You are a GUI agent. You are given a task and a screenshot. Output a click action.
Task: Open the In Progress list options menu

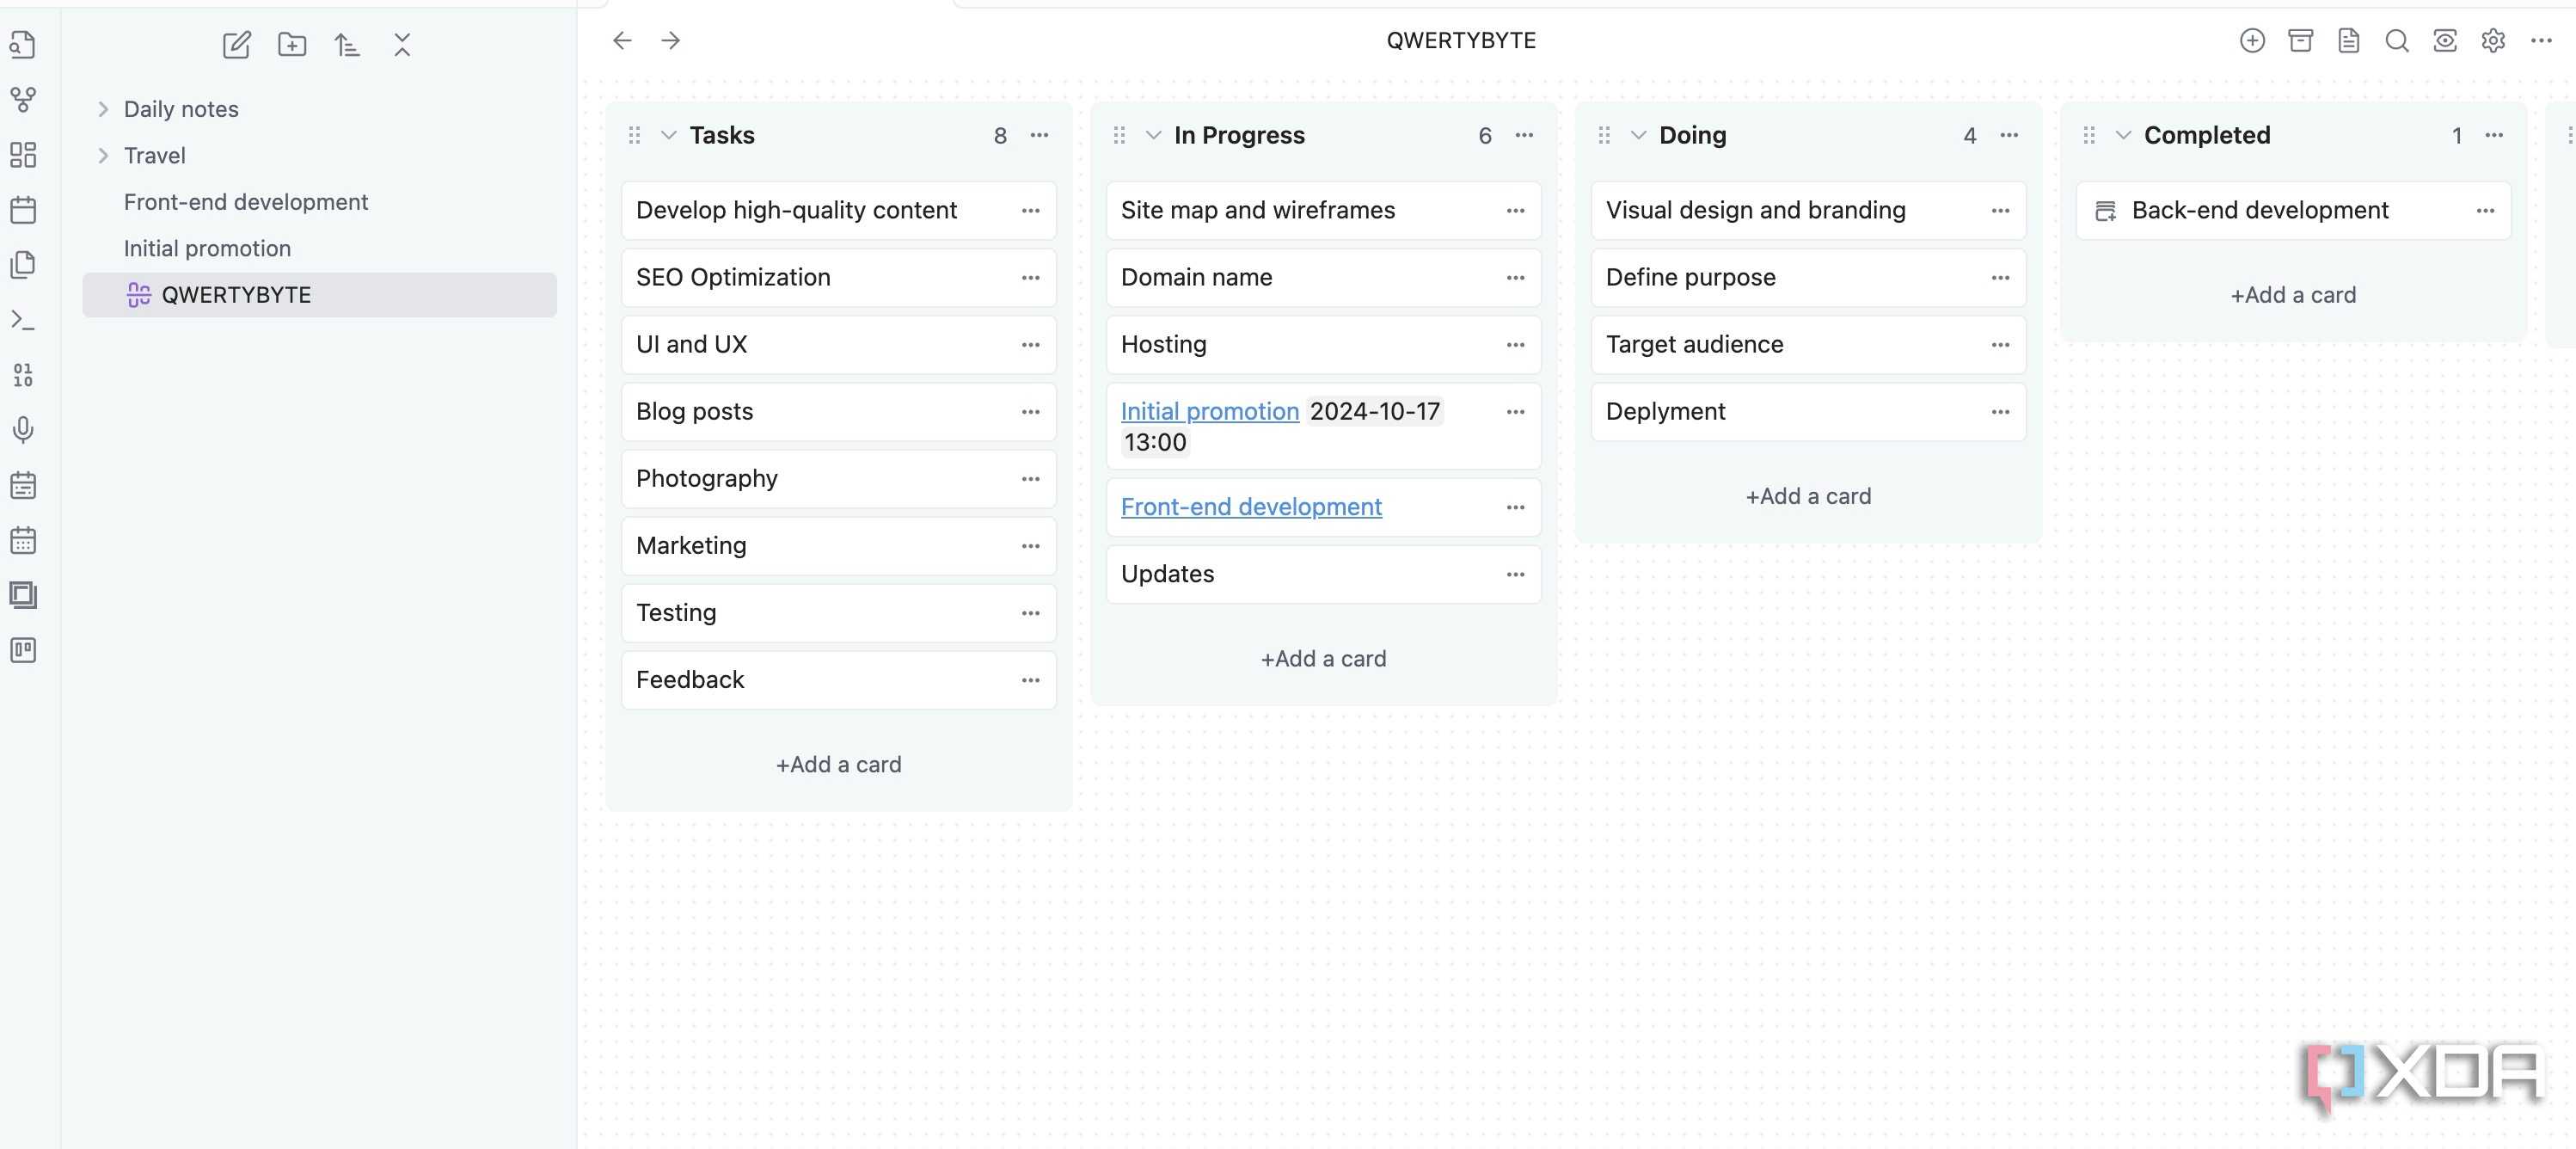coord(1524,135)
